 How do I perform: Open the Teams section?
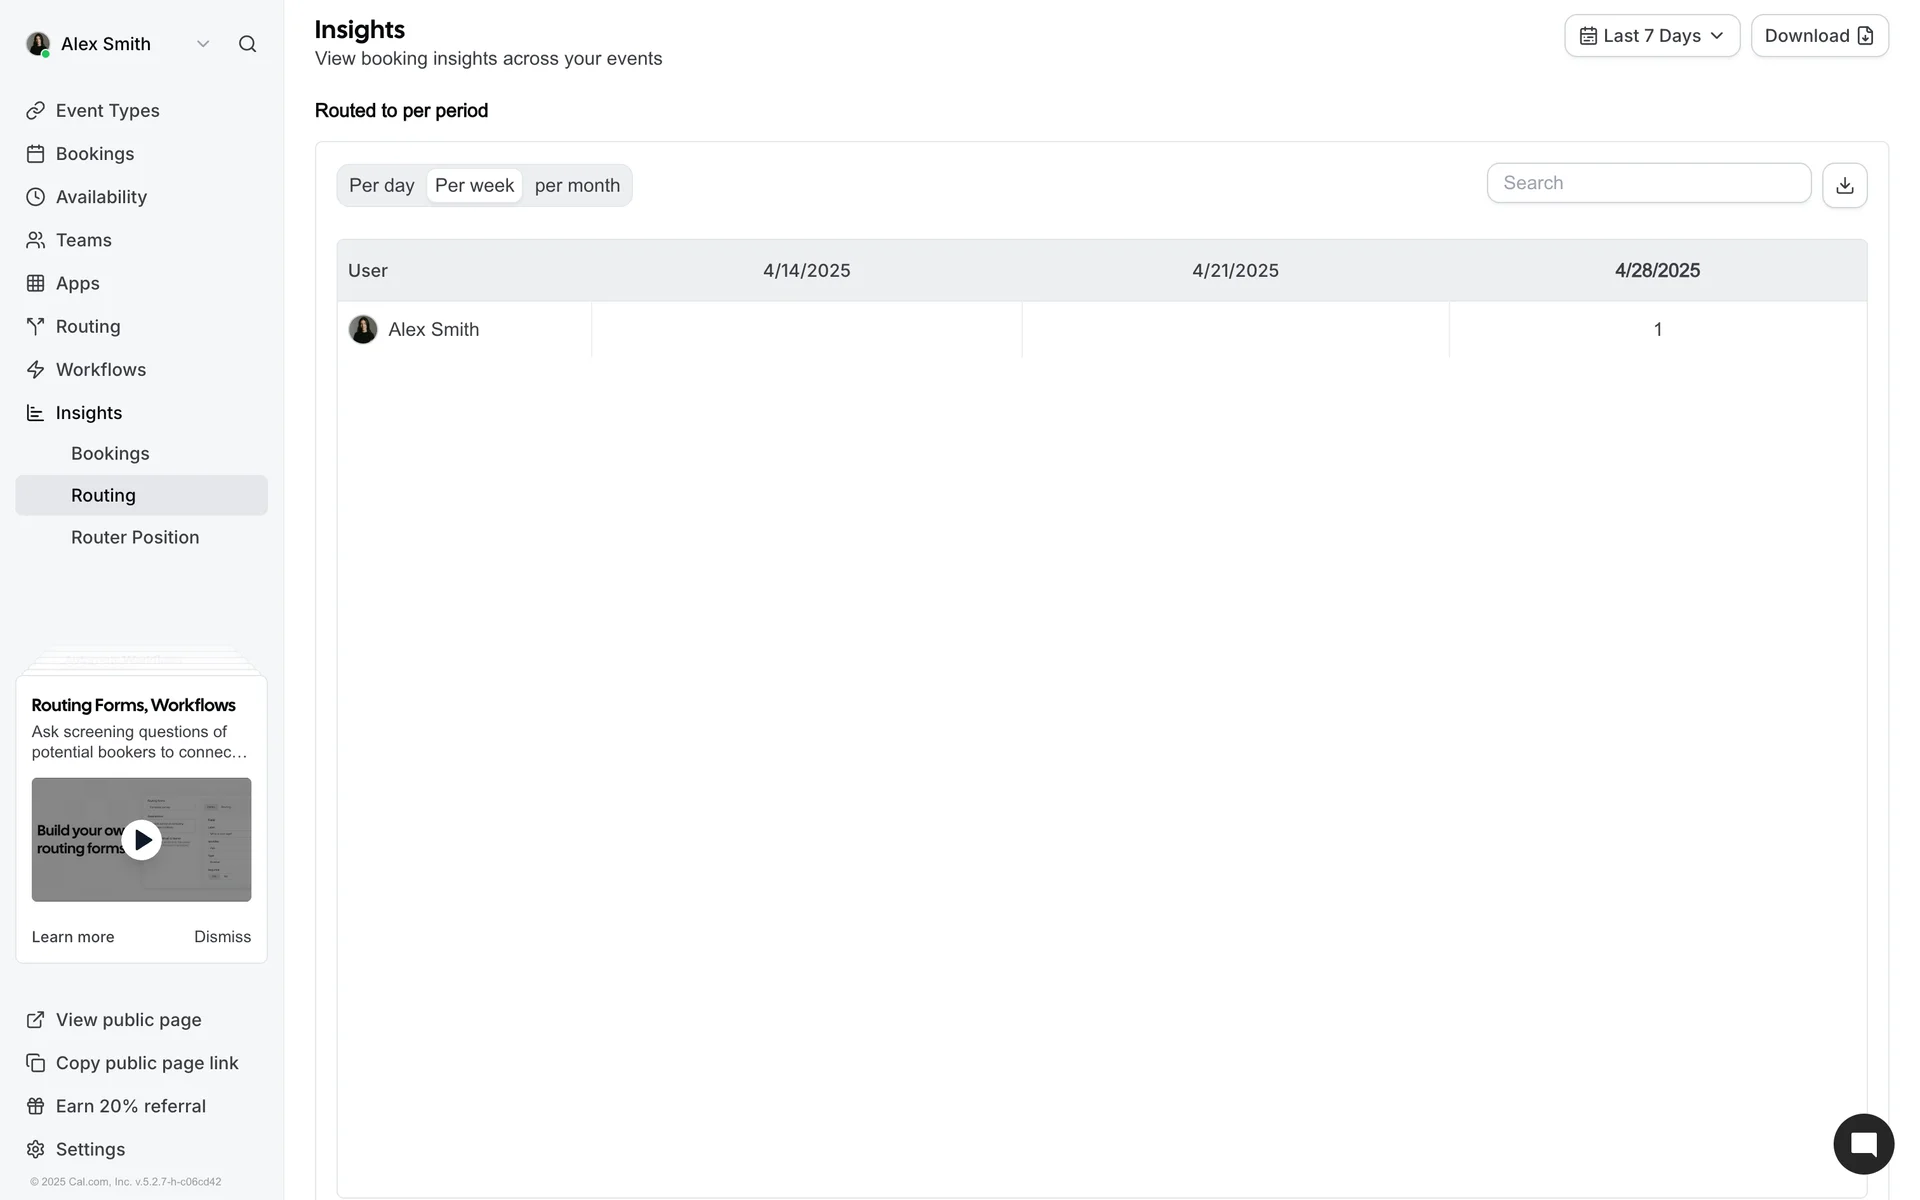[x=83, y=240]
